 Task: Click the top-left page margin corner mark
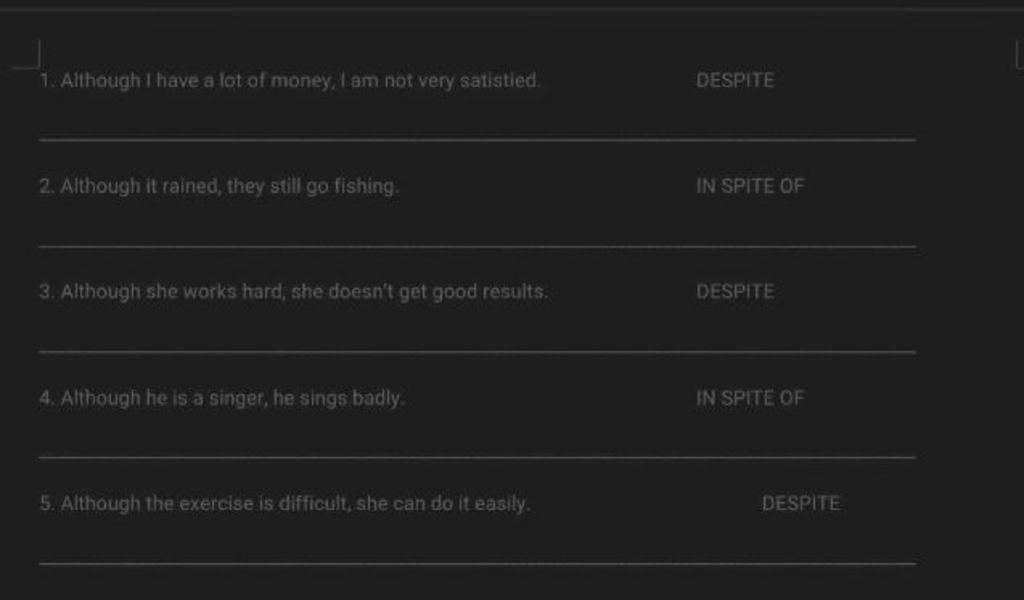[27, 55]
